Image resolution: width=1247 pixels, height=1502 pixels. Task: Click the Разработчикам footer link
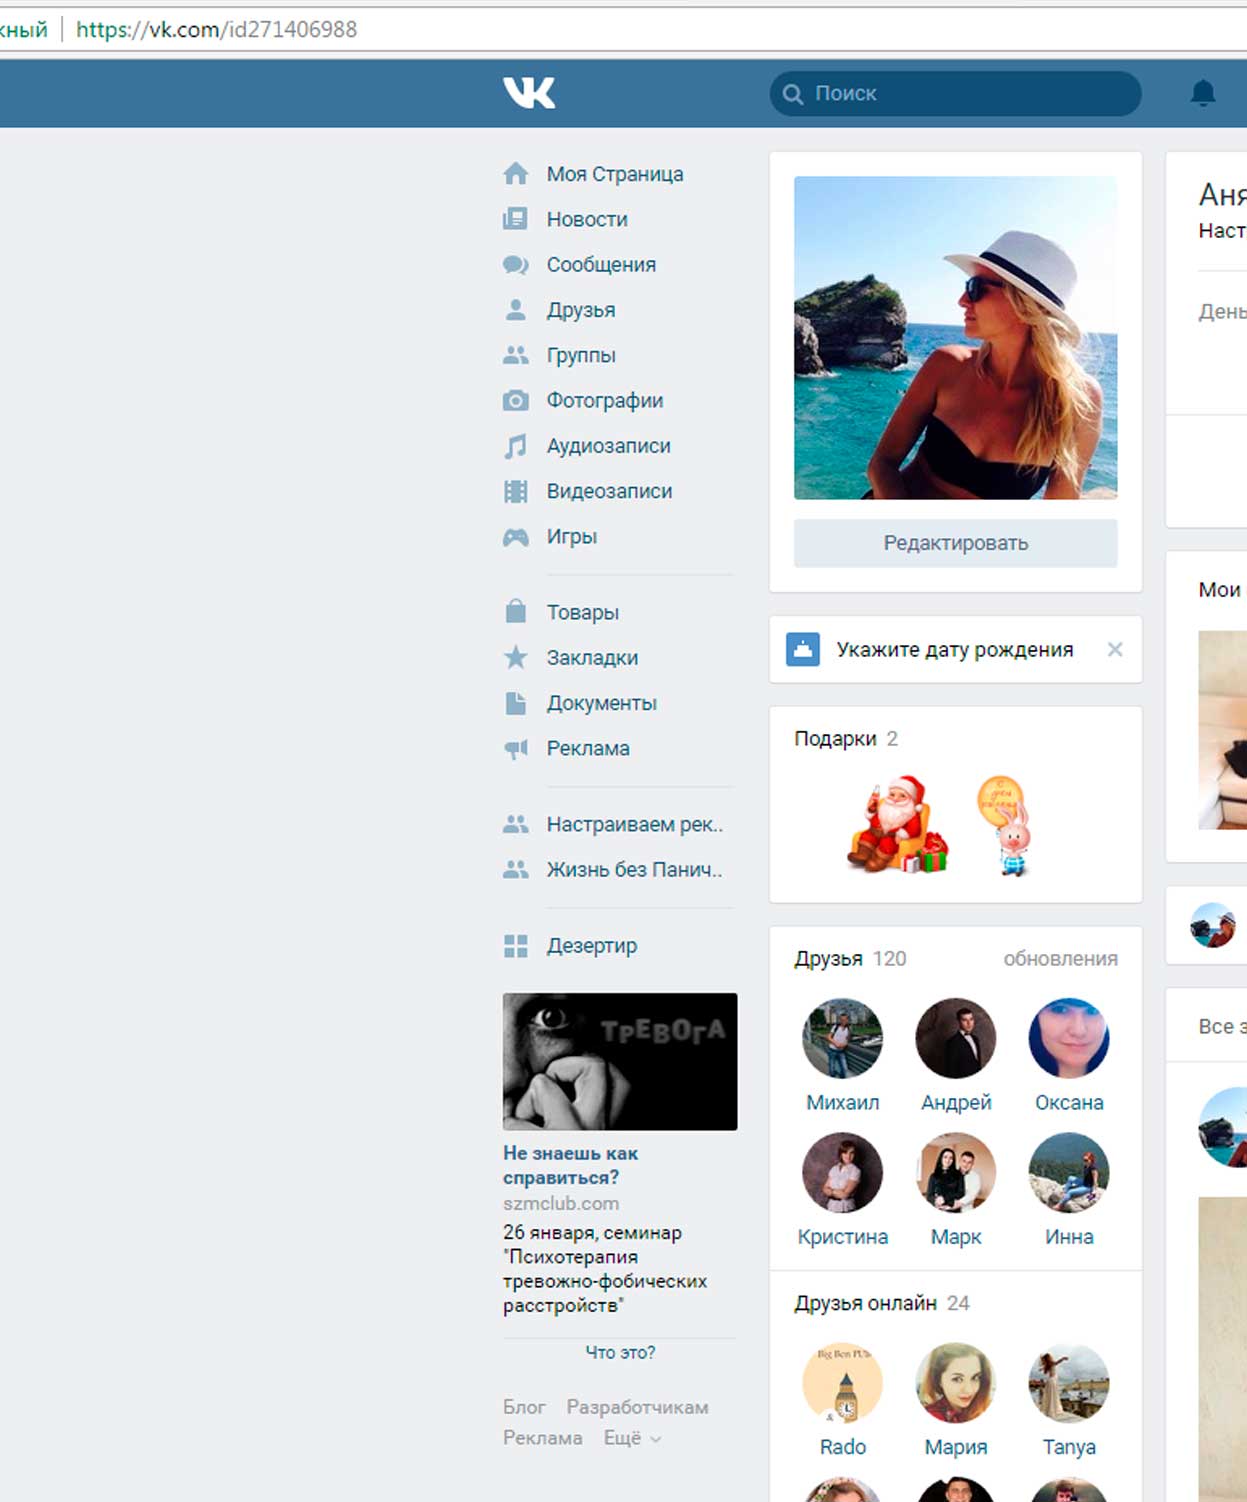coord(637,1407)
